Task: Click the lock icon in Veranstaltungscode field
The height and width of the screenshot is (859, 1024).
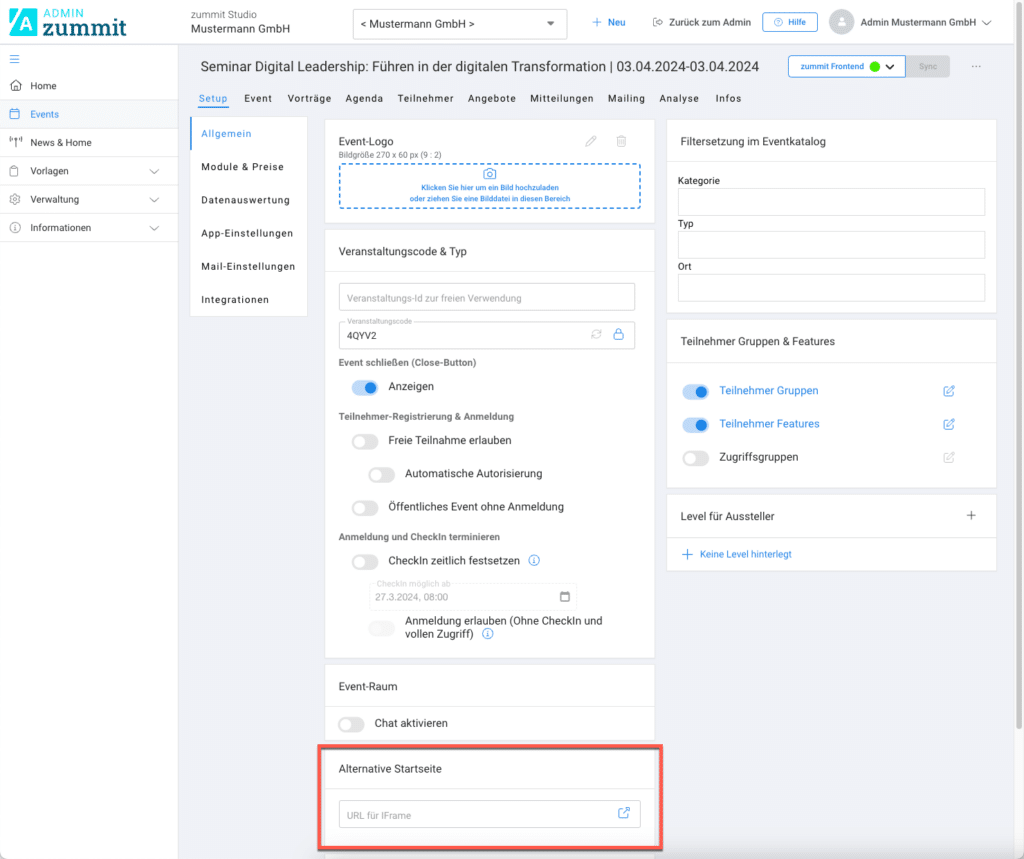Action: tap(618, 335)
